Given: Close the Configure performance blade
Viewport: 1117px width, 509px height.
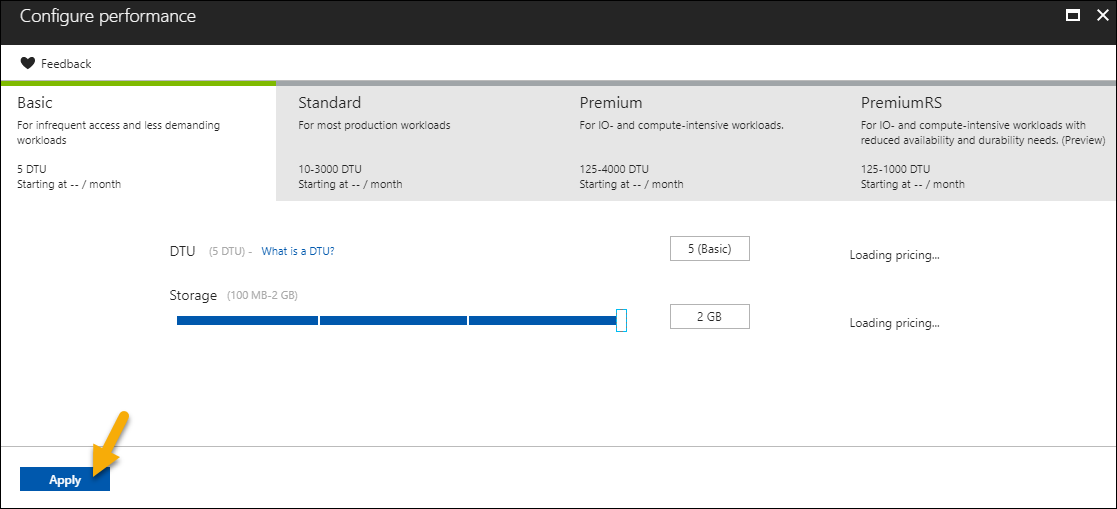Looking at the screenshot, I should tap(1098, 16).
